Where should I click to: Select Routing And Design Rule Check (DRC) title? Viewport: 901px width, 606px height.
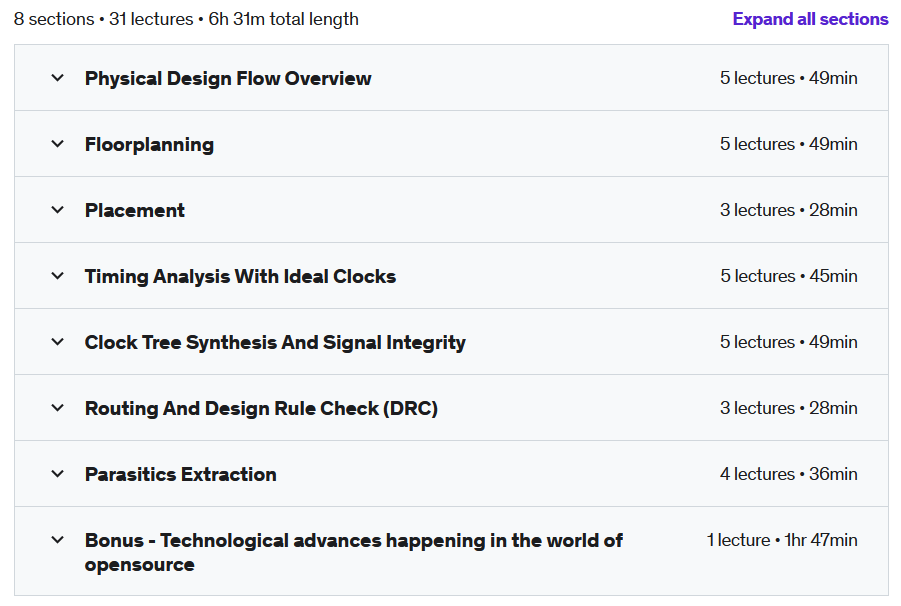click(261, 408)
